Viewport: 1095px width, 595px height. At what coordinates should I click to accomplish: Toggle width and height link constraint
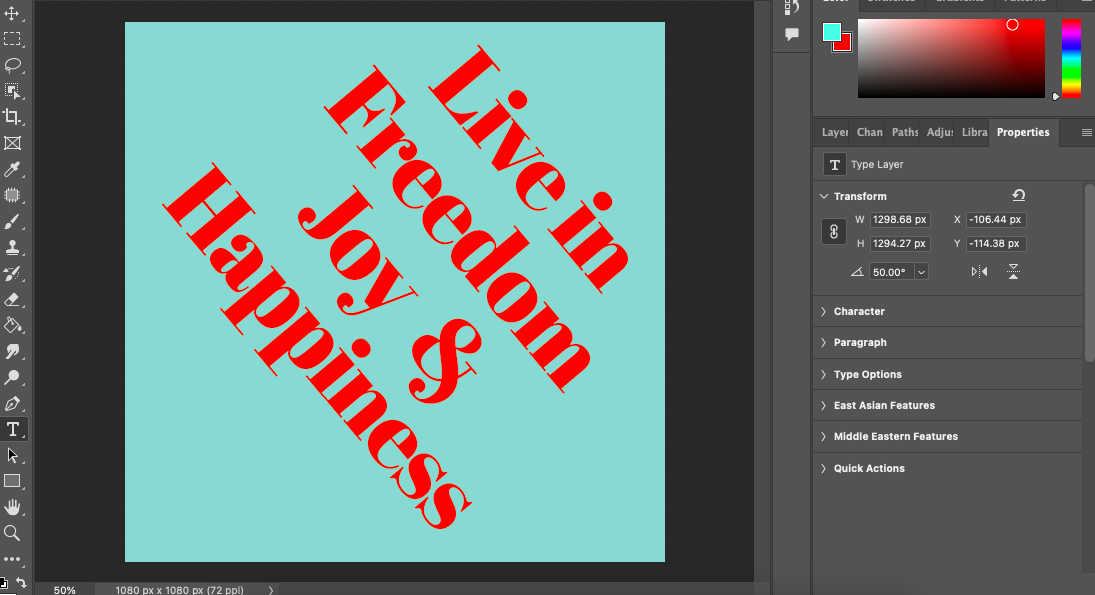[833, 232]
